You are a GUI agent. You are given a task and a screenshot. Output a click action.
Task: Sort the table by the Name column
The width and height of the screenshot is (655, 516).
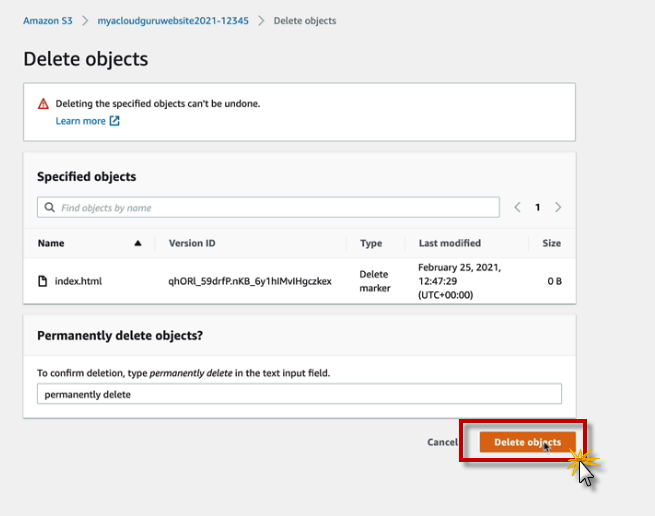click(x=51, y=243)
